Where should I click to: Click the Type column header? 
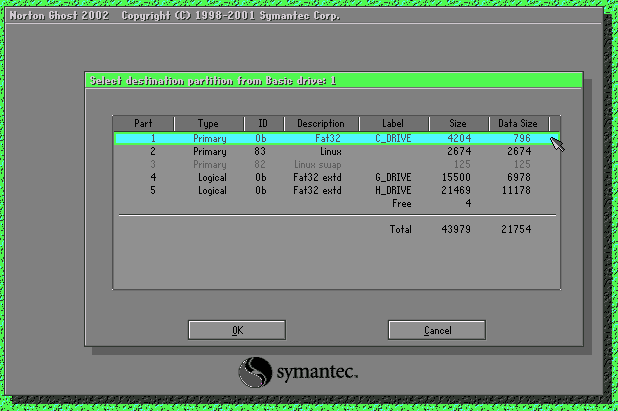[x=209, y=123]
